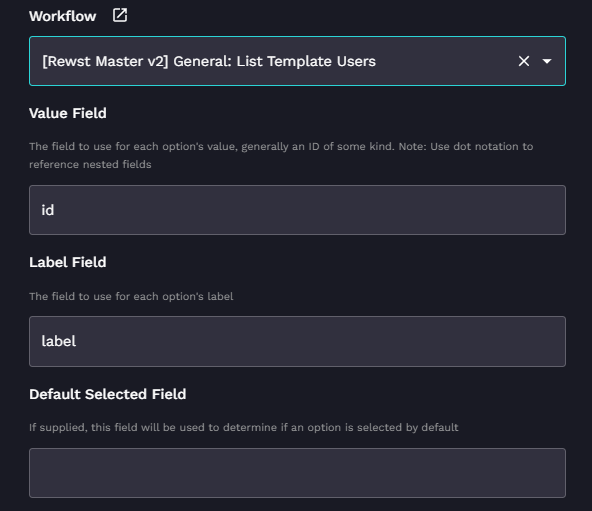Place cursor on the 'label' text value
The image size is (592, 511).
(x=59, y=341)
